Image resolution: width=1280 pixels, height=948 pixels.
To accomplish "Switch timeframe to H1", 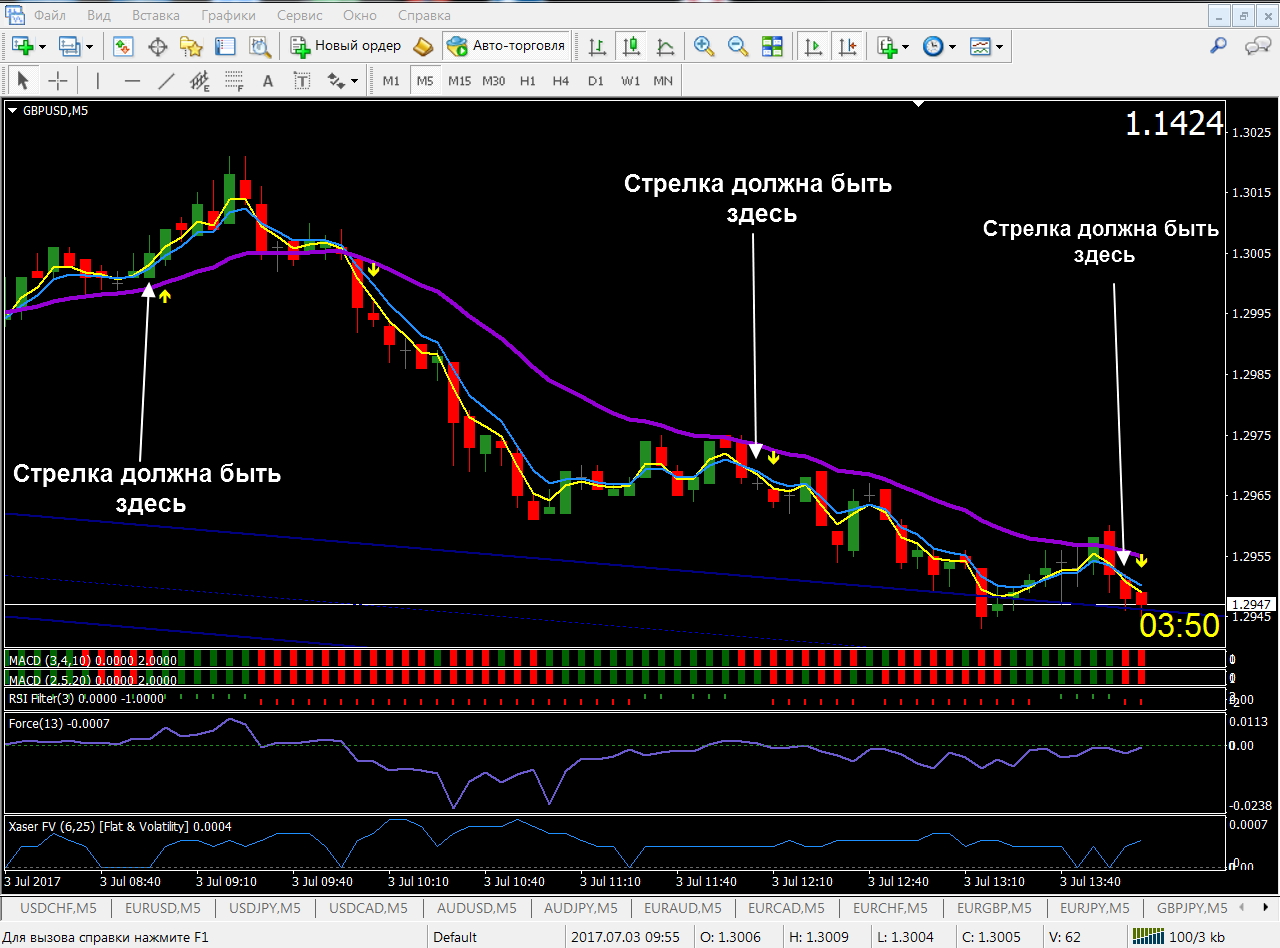I will [528, 81].
